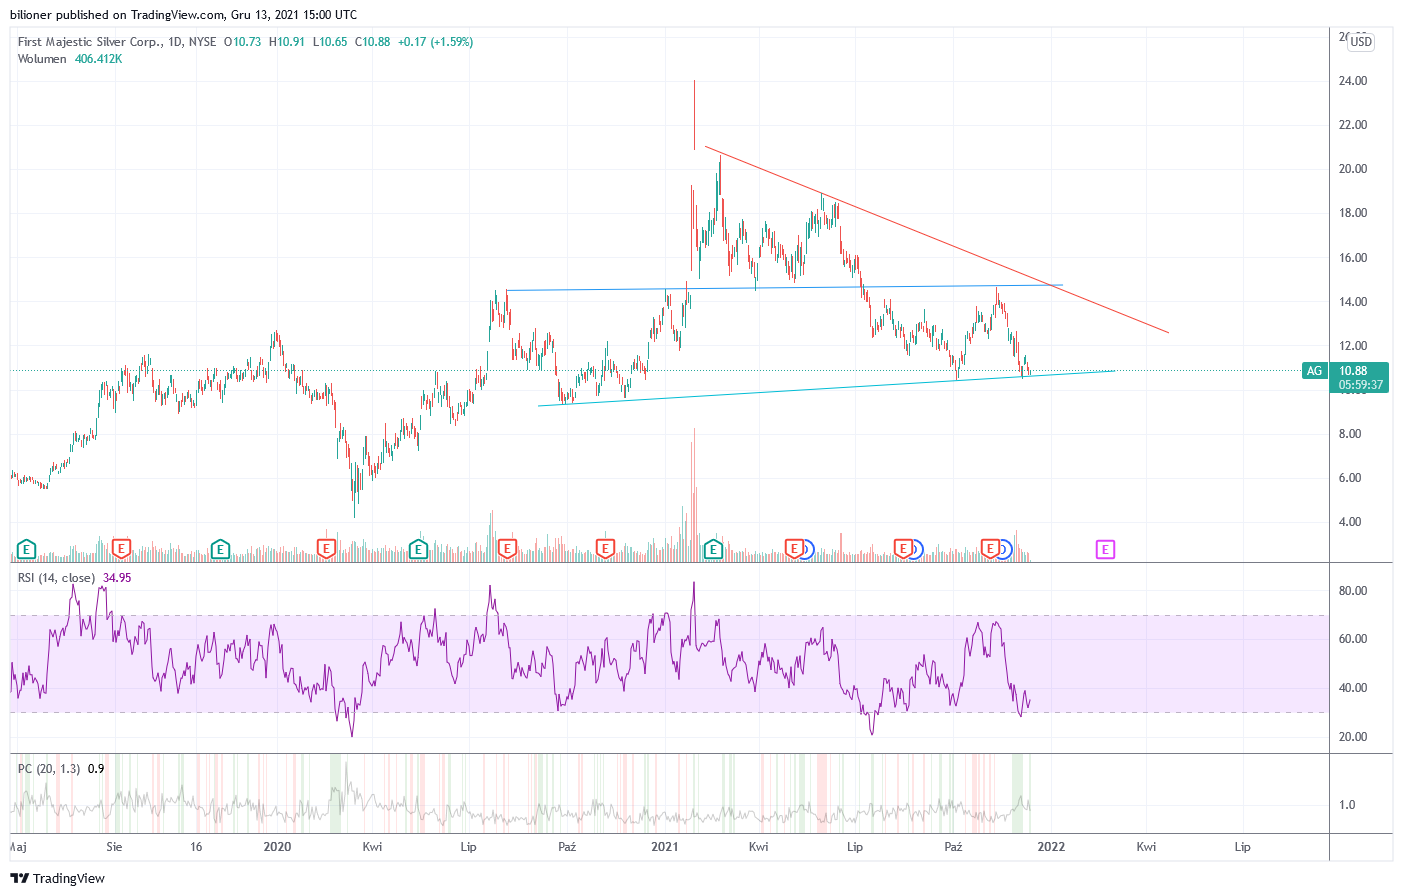
Task: Click the 2022 time axis label
Action: tap(1051, 847)
